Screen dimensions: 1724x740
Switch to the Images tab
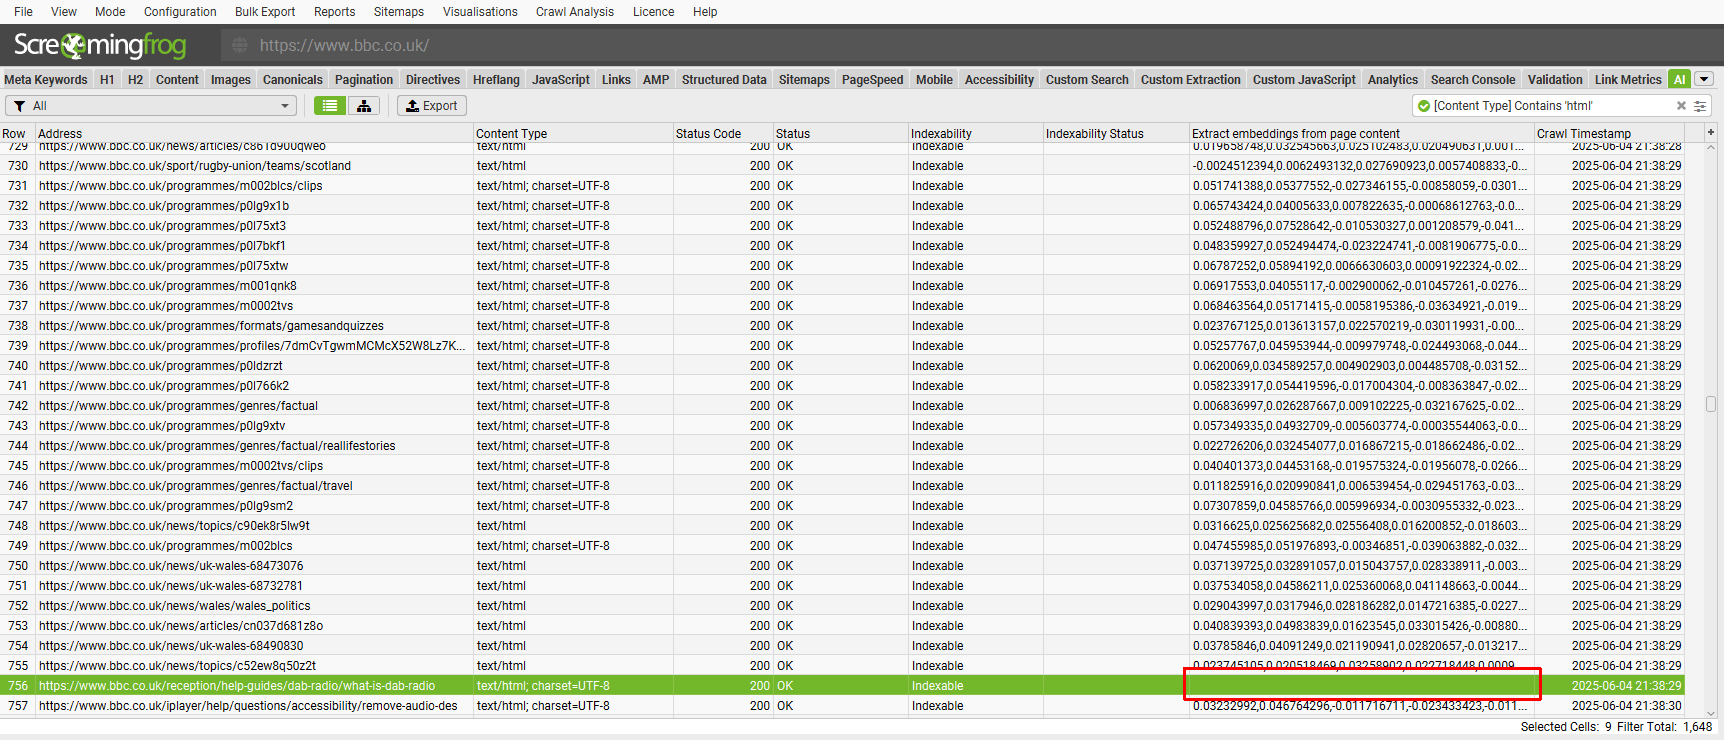pyautogui.click(x=230, y=79)
